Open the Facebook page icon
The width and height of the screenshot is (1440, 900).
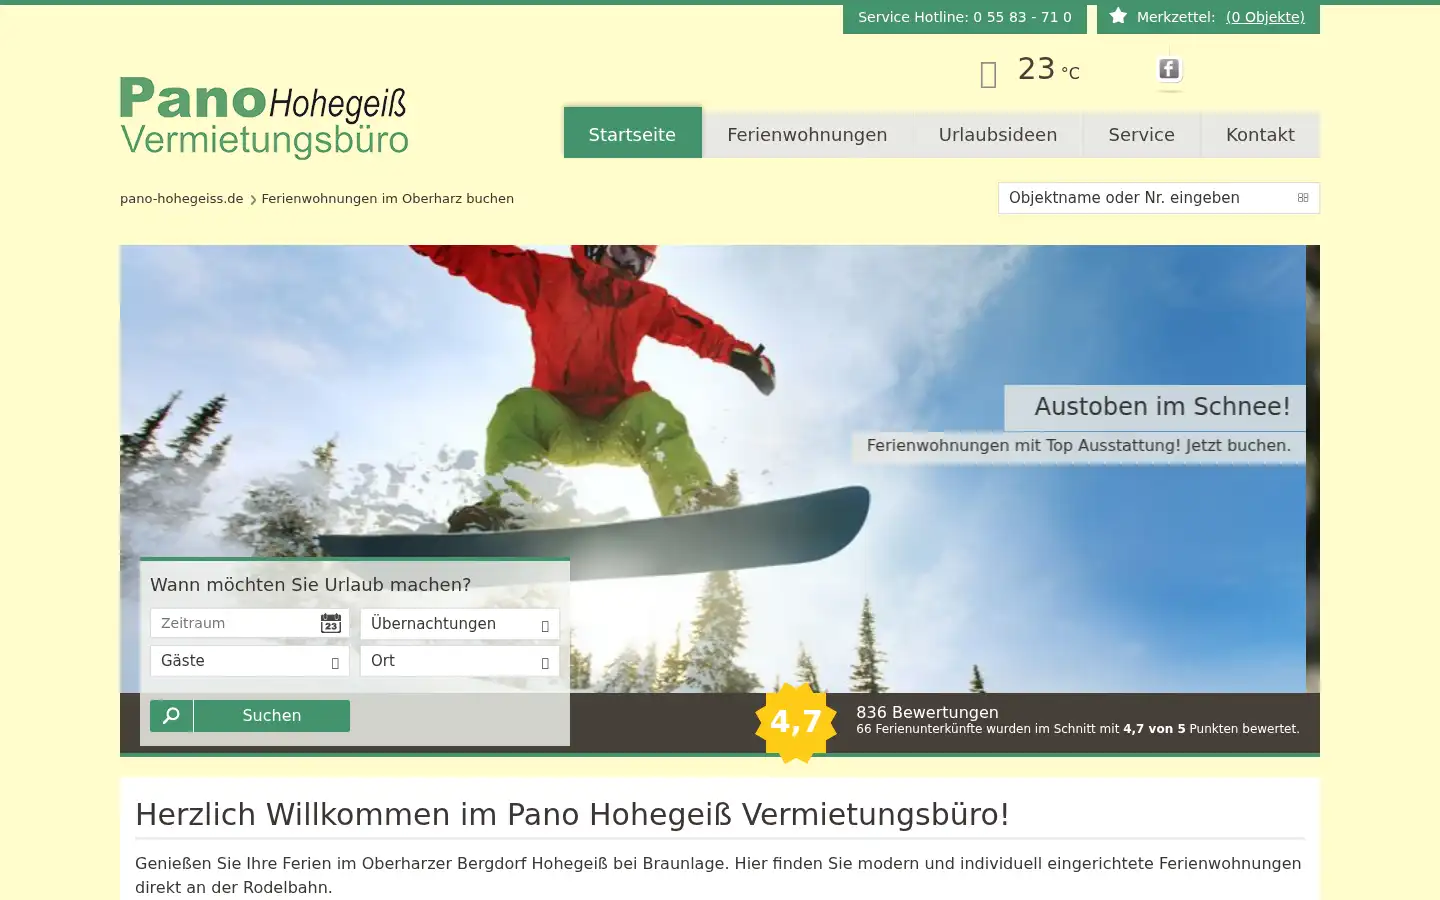1169,69
